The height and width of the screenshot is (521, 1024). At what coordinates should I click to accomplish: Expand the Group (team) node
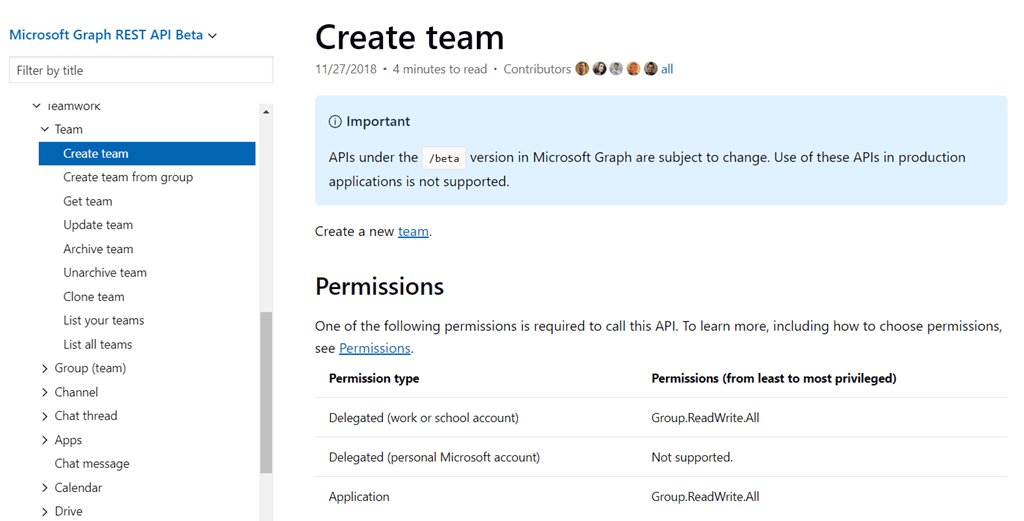(45, 369)
